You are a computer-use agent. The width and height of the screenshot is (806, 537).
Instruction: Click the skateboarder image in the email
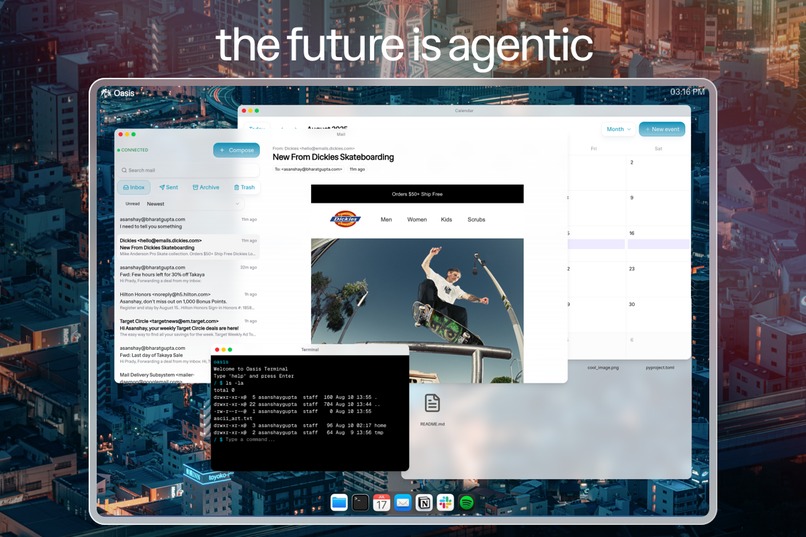click(x=417, y=310)
